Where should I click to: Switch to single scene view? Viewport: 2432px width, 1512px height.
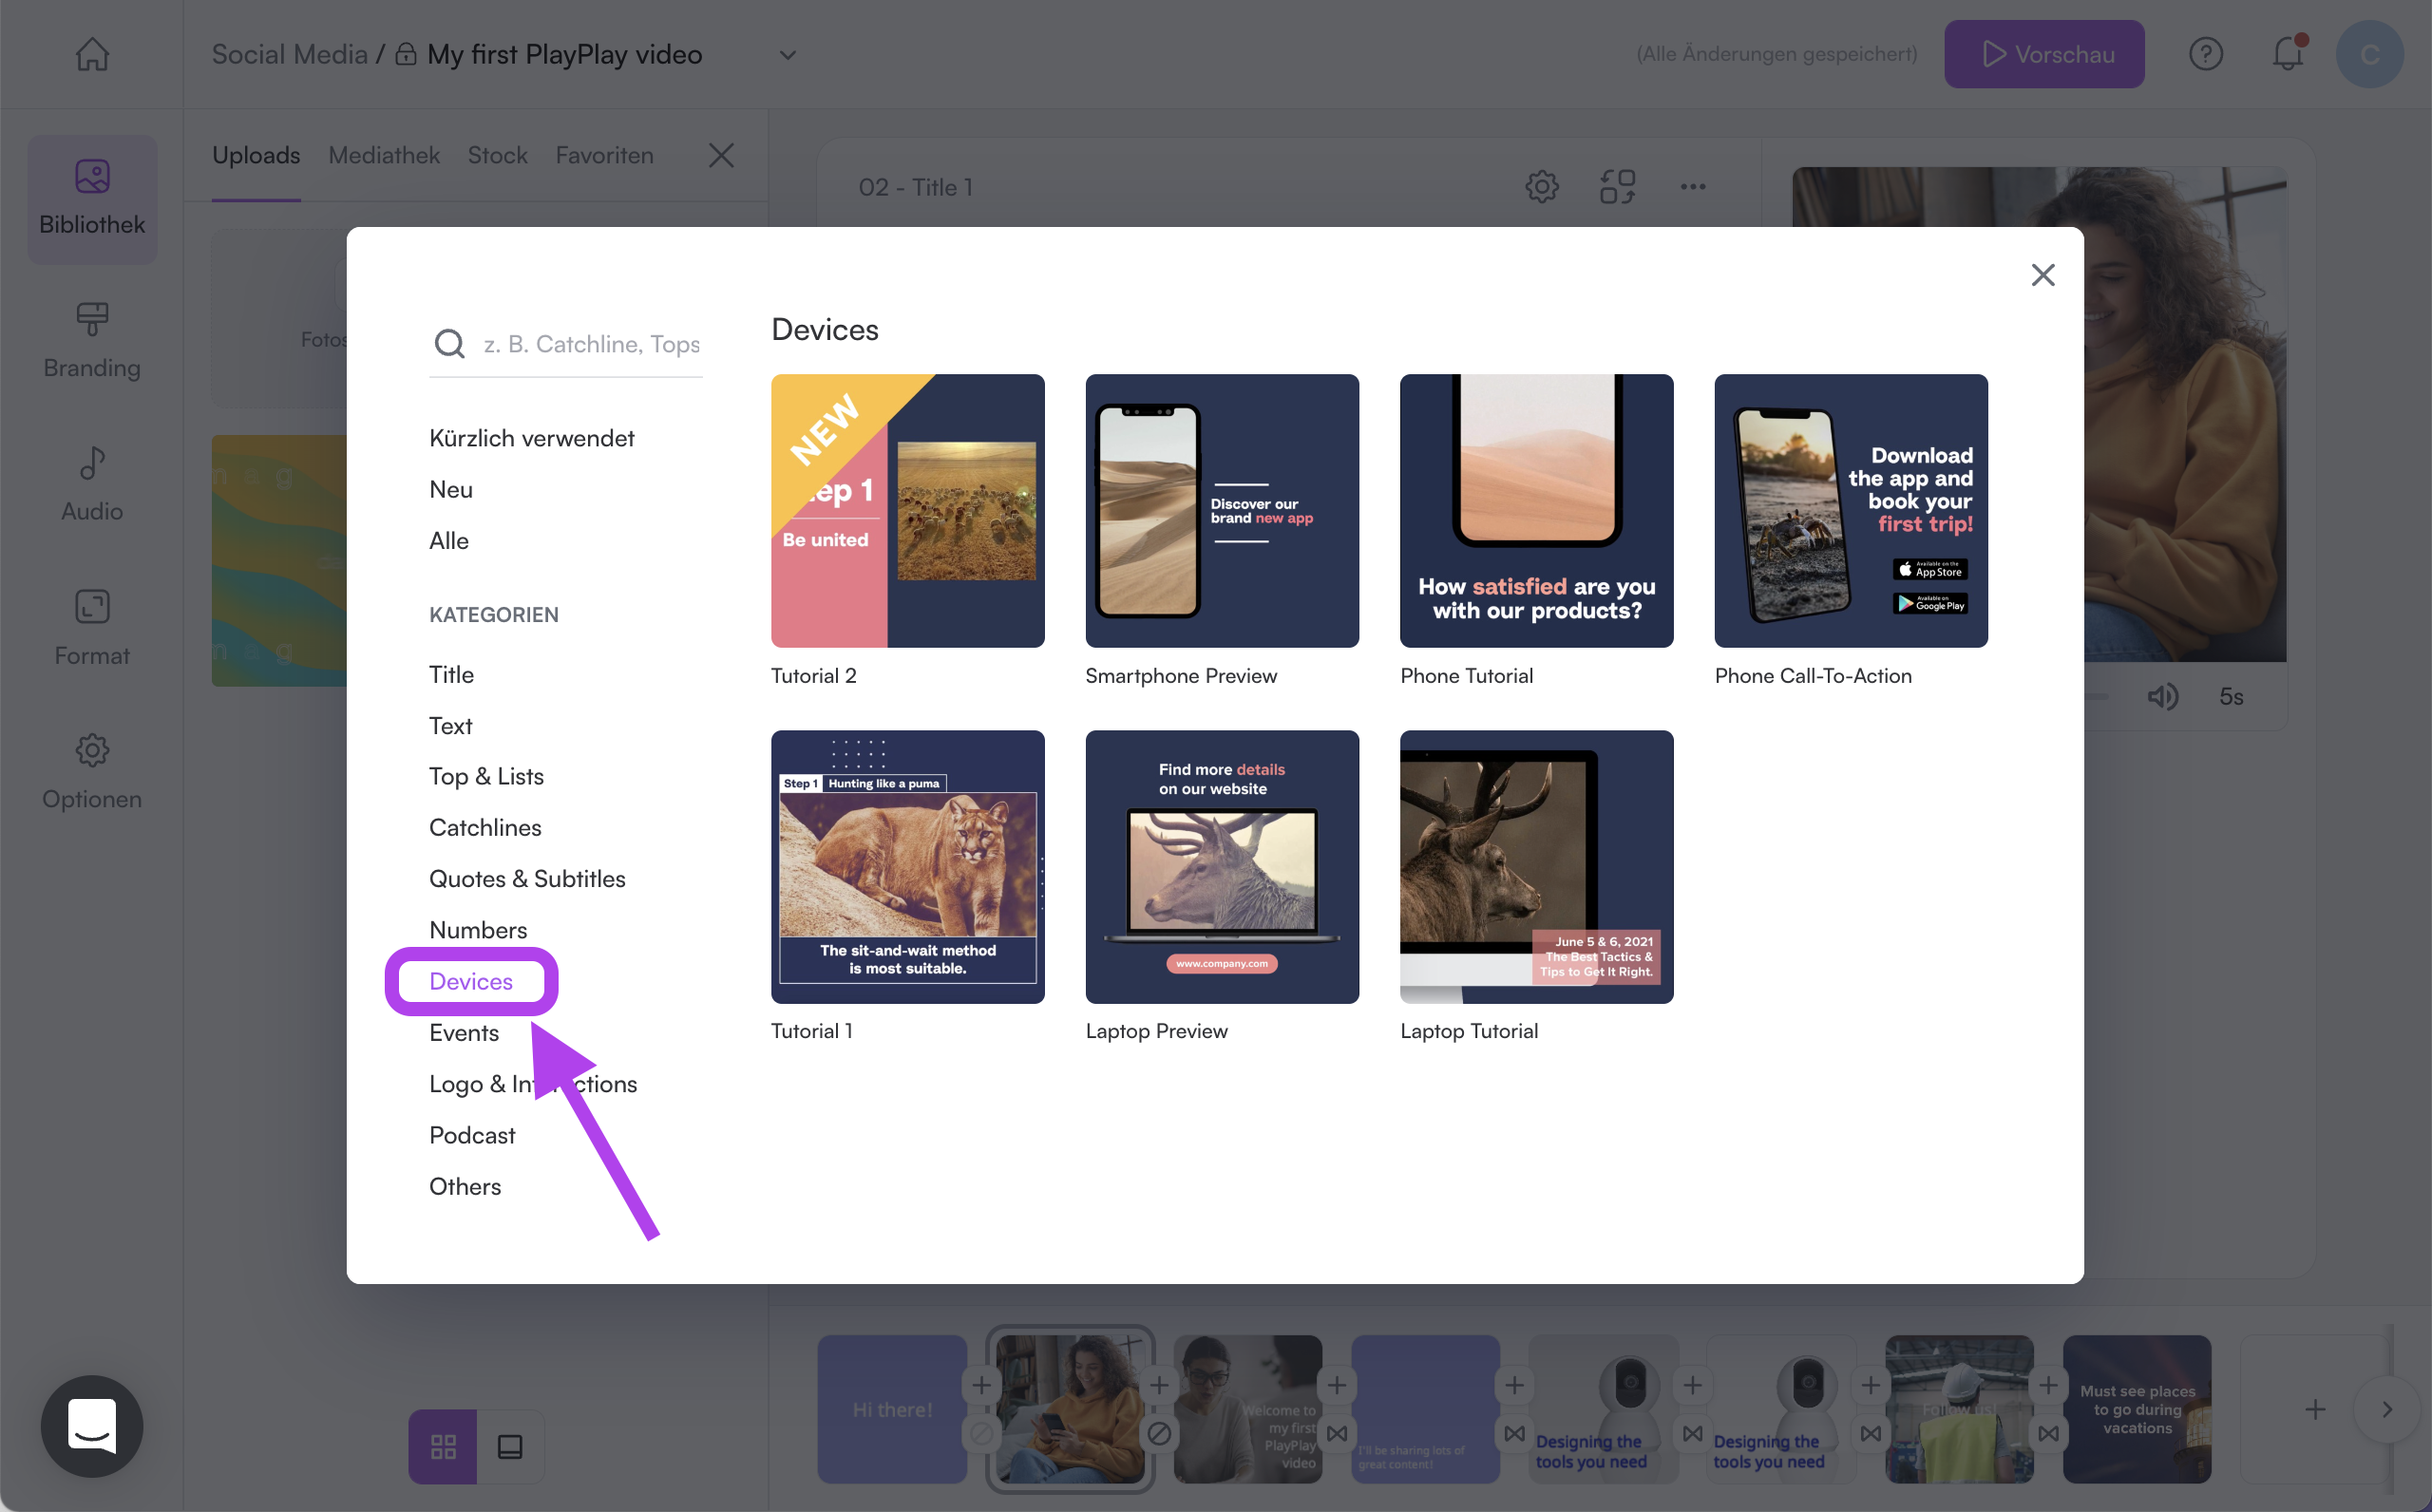coord(510,1446)
